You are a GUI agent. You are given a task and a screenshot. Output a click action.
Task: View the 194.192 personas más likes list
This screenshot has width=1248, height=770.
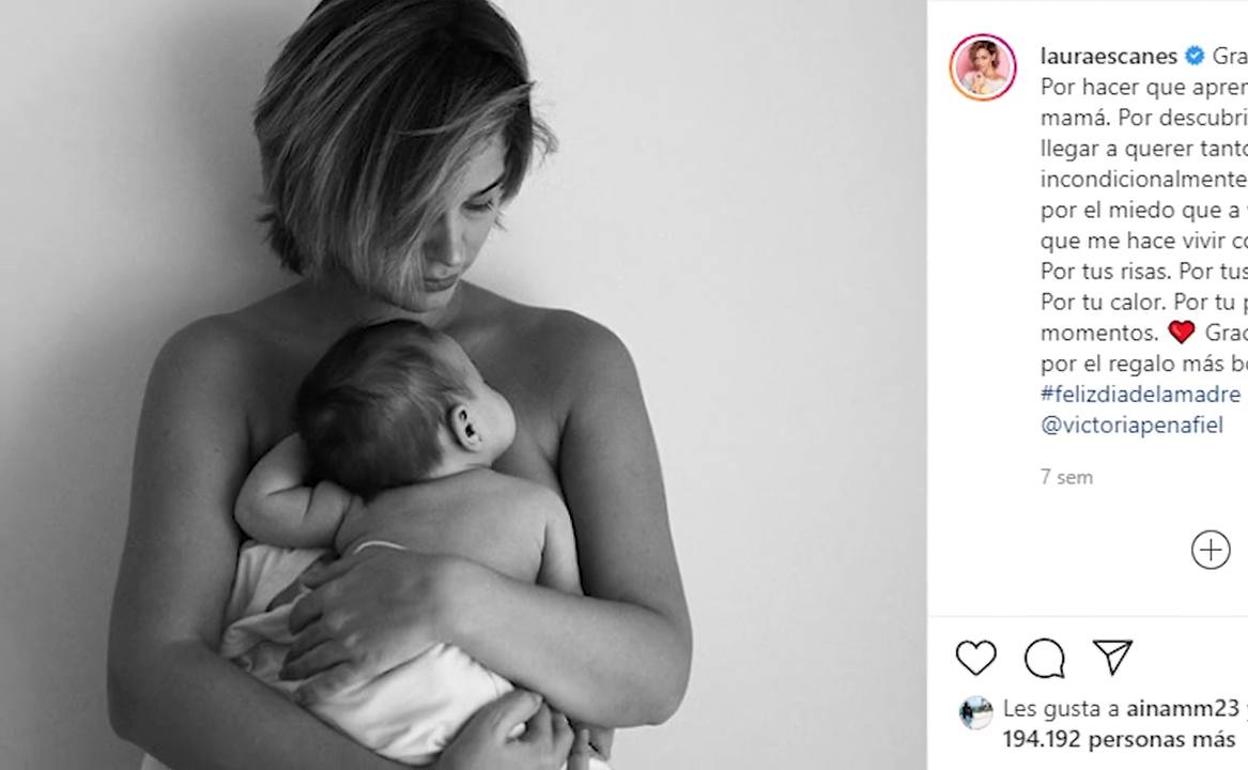(x=1120, y=740)
